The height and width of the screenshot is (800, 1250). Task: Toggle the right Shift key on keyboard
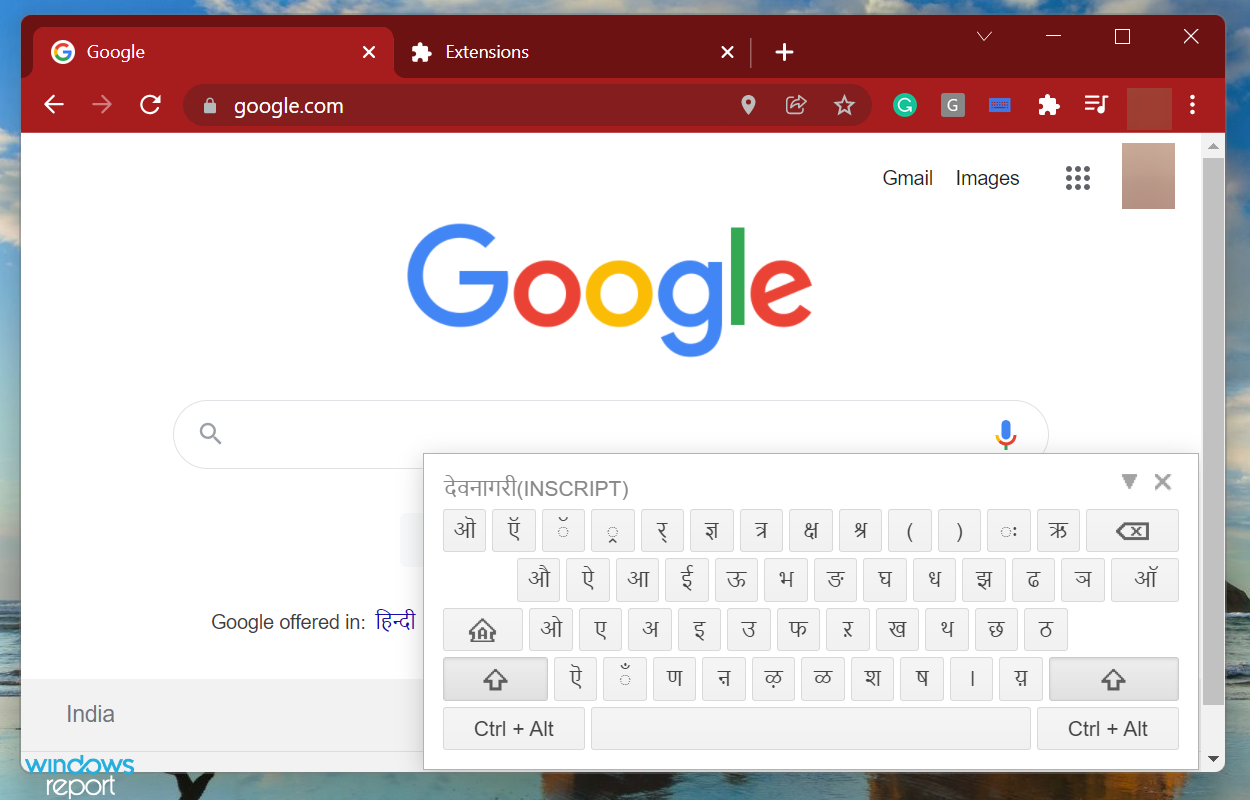[x=1114, y=679]
